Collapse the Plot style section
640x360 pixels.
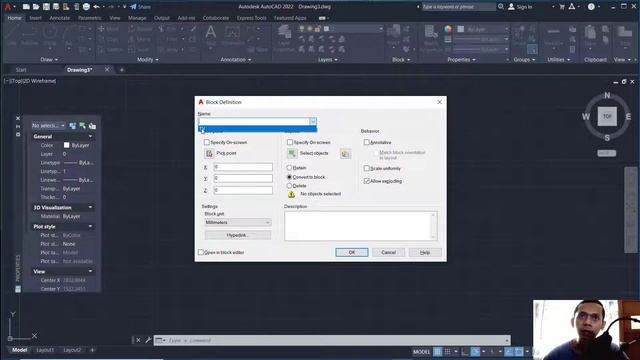[90, 226]
